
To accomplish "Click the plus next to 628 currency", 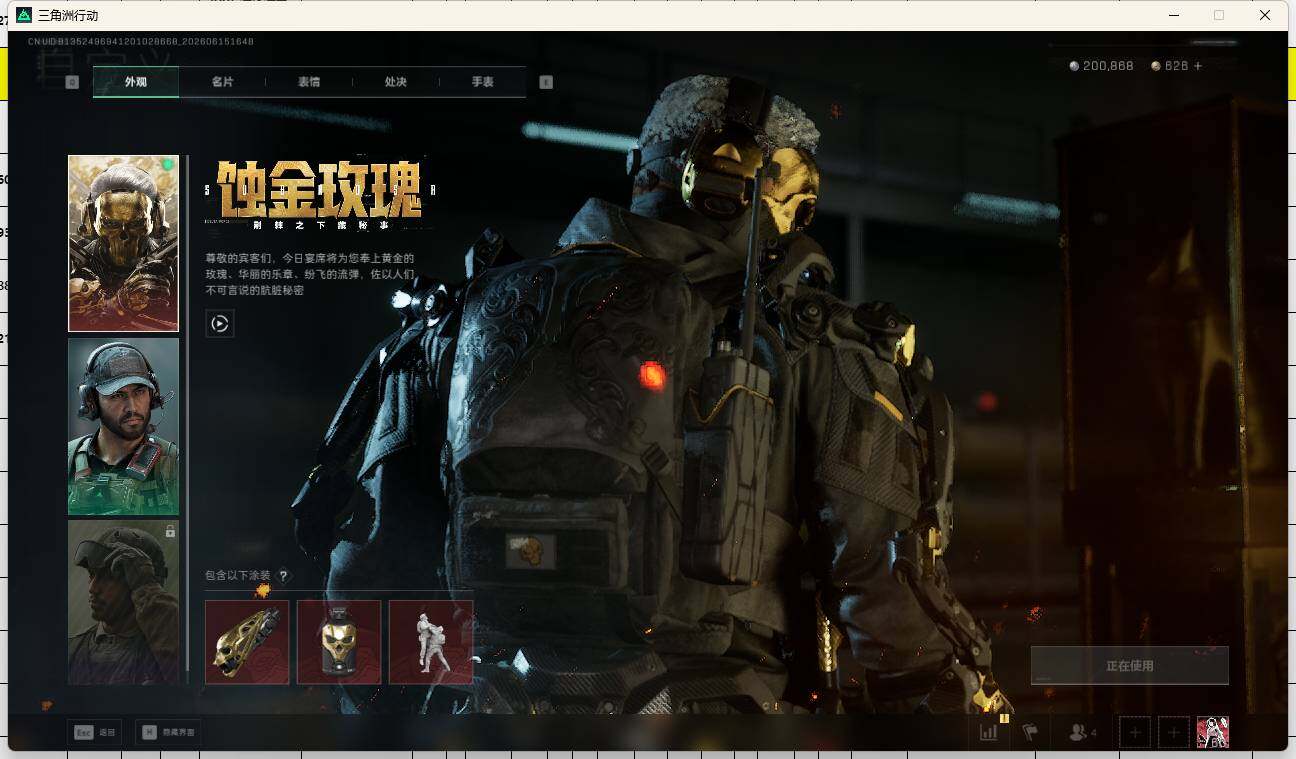I will click(1198, 66).
